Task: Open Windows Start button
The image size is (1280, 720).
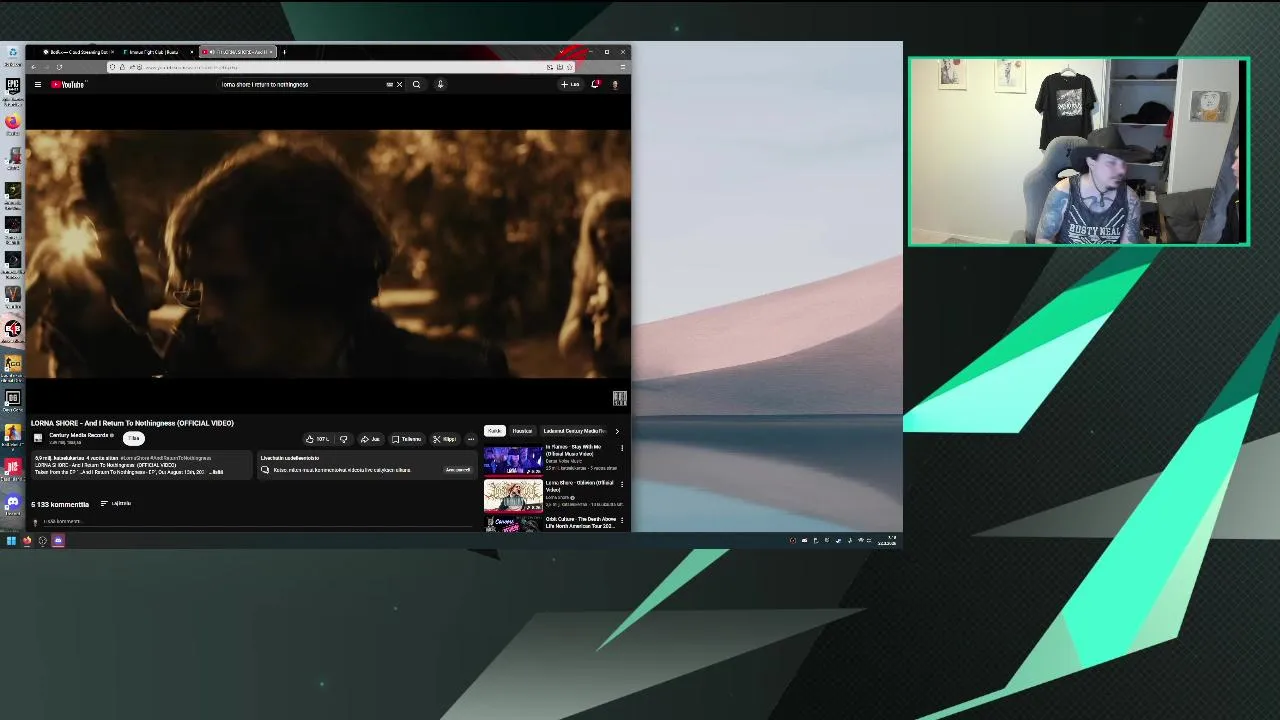Action: coord(11,541)
